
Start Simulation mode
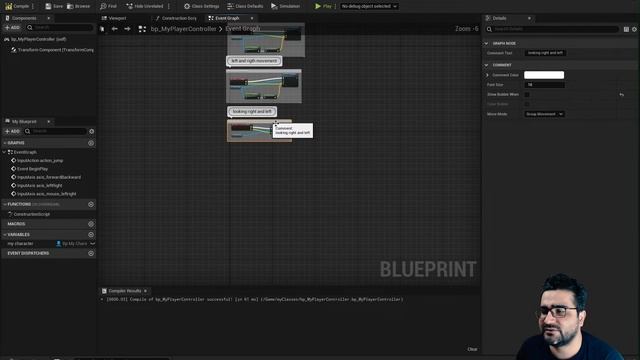[x=286, y=6]
